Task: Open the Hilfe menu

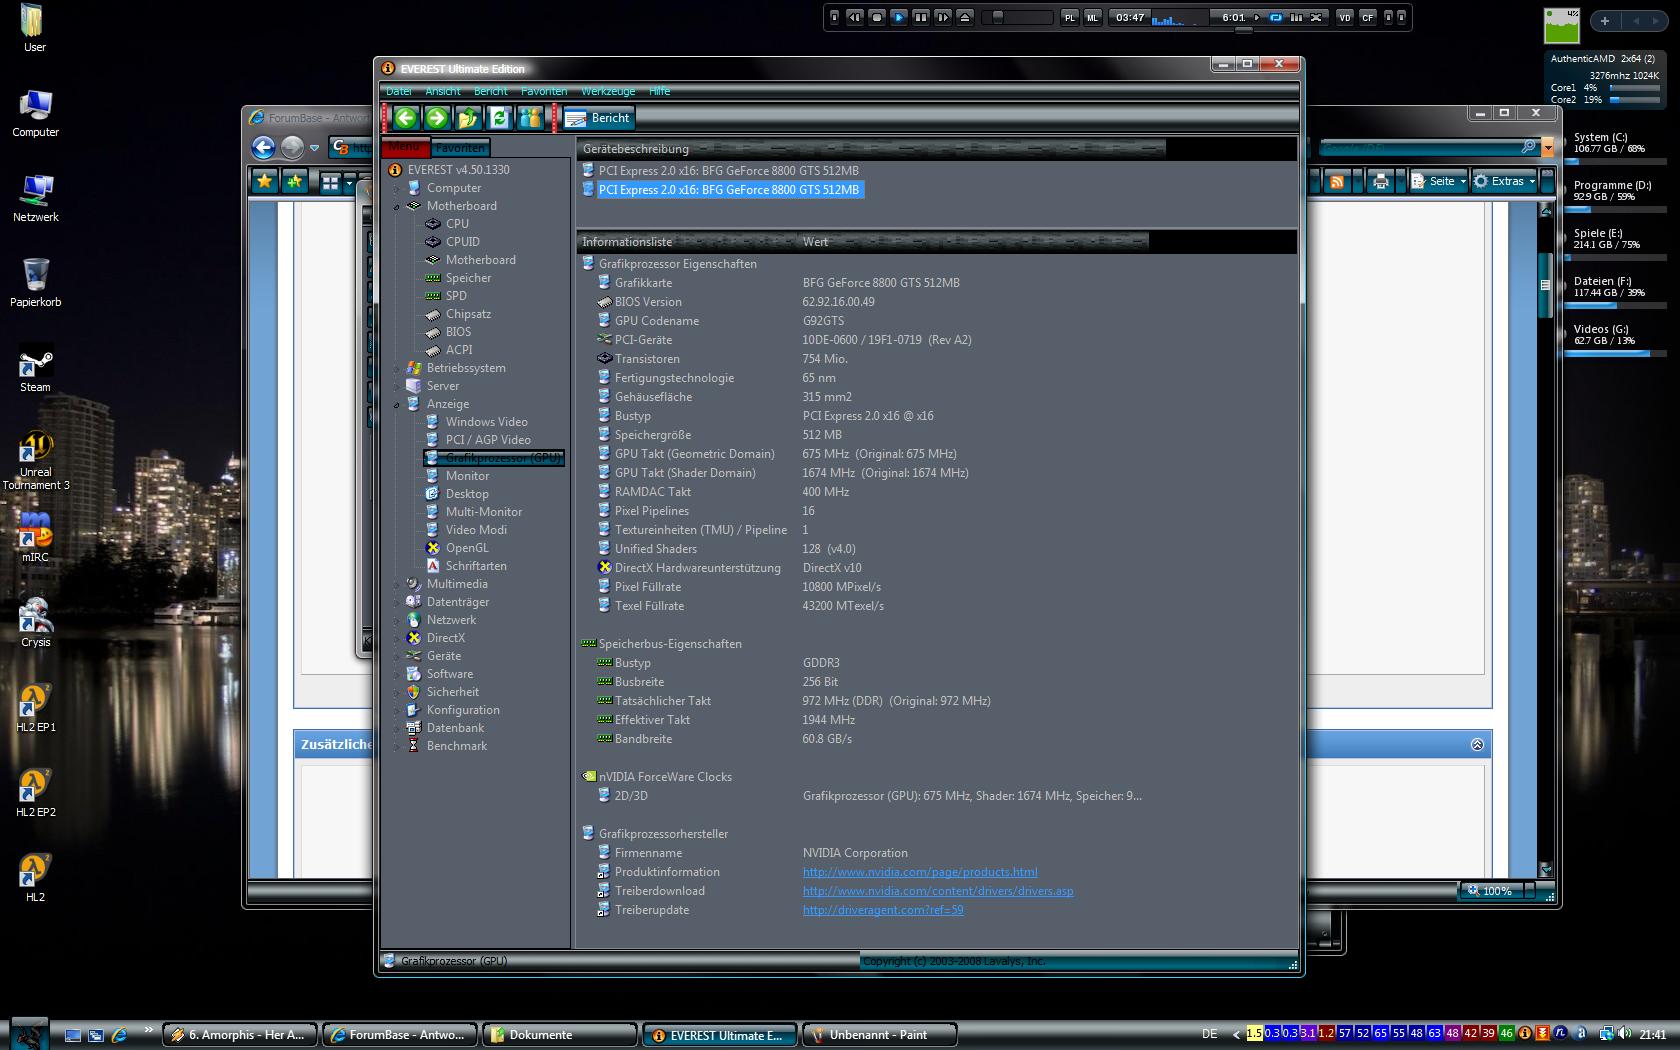Action: [x=660, y=91]
